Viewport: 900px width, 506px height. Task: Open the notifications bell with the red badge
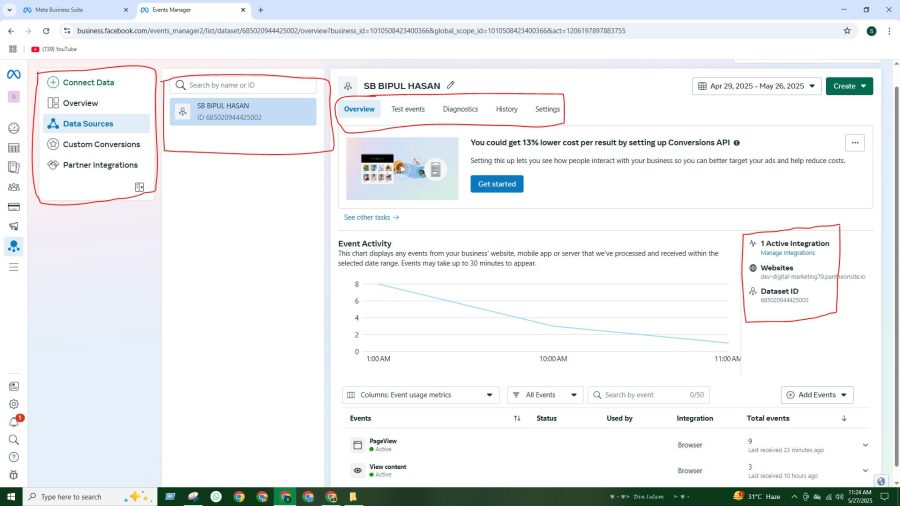(14, 422)
